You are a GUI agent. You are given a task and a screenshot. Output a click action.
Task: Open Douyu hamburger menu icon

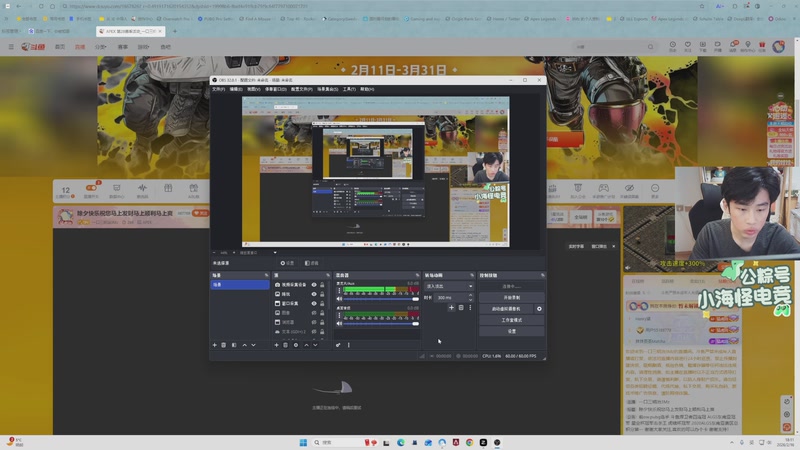11,46
